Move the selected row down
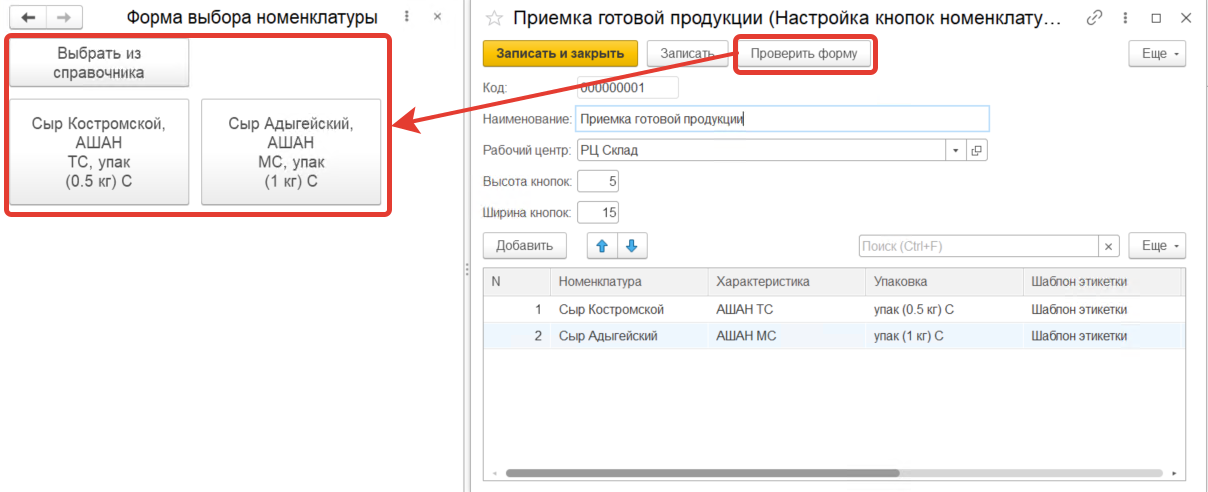 pyautogui.click(x=633, y=245)
